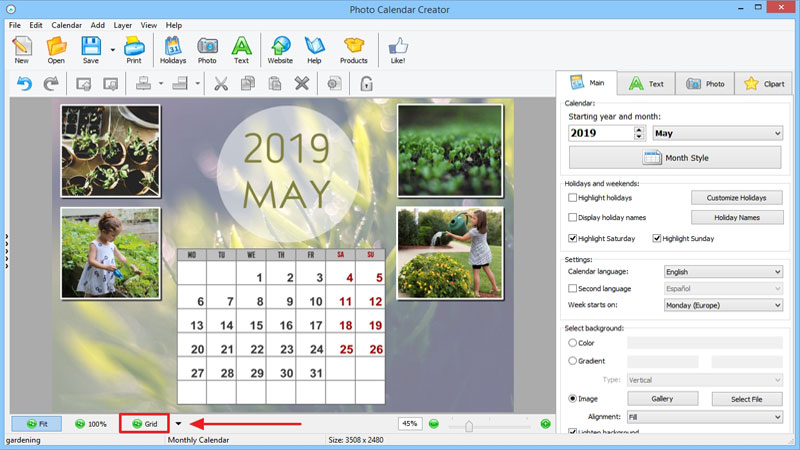Click the scissors Cut icon
This screenshot has height=450, width=800.
point(221,84)
